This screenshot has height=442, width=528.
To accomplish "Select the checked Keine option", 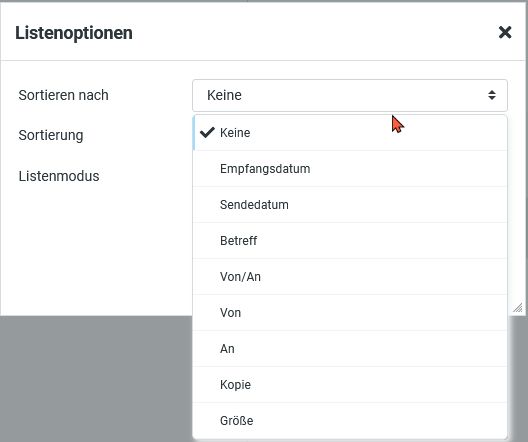I will click(350, 133).
